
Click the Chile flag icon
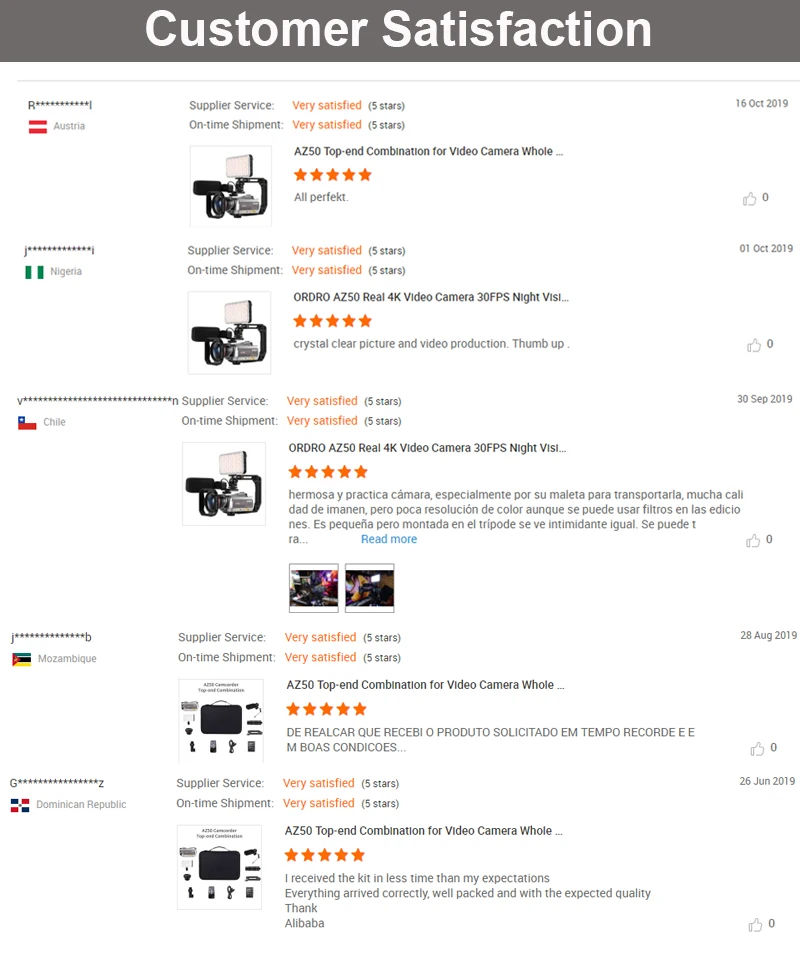pos(27,423)
